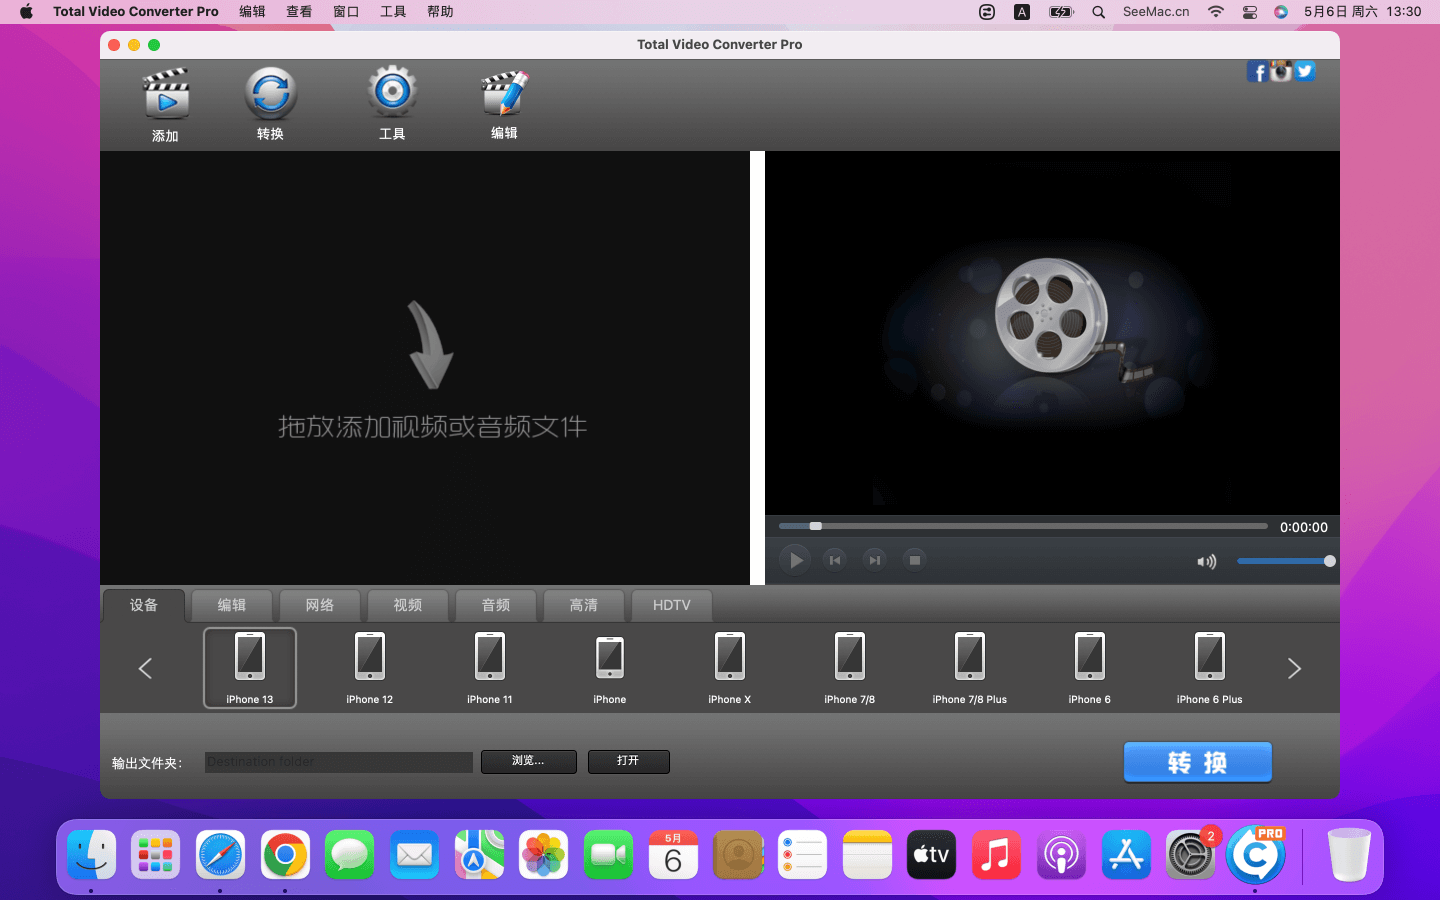This screenshot has height=900, width=1440.
Task: Open the Facebook social icon
Action: 1257,72
